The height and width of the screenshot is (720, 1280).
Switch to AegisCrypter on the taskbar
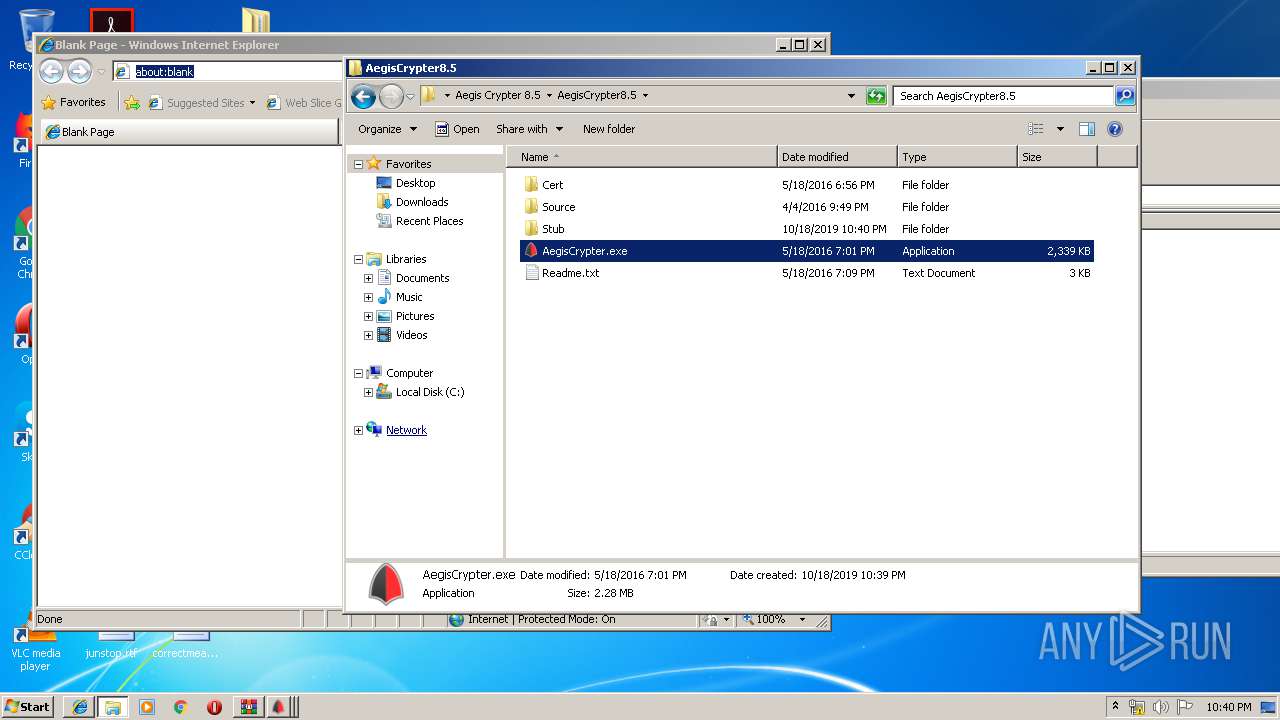coord(279,707)
